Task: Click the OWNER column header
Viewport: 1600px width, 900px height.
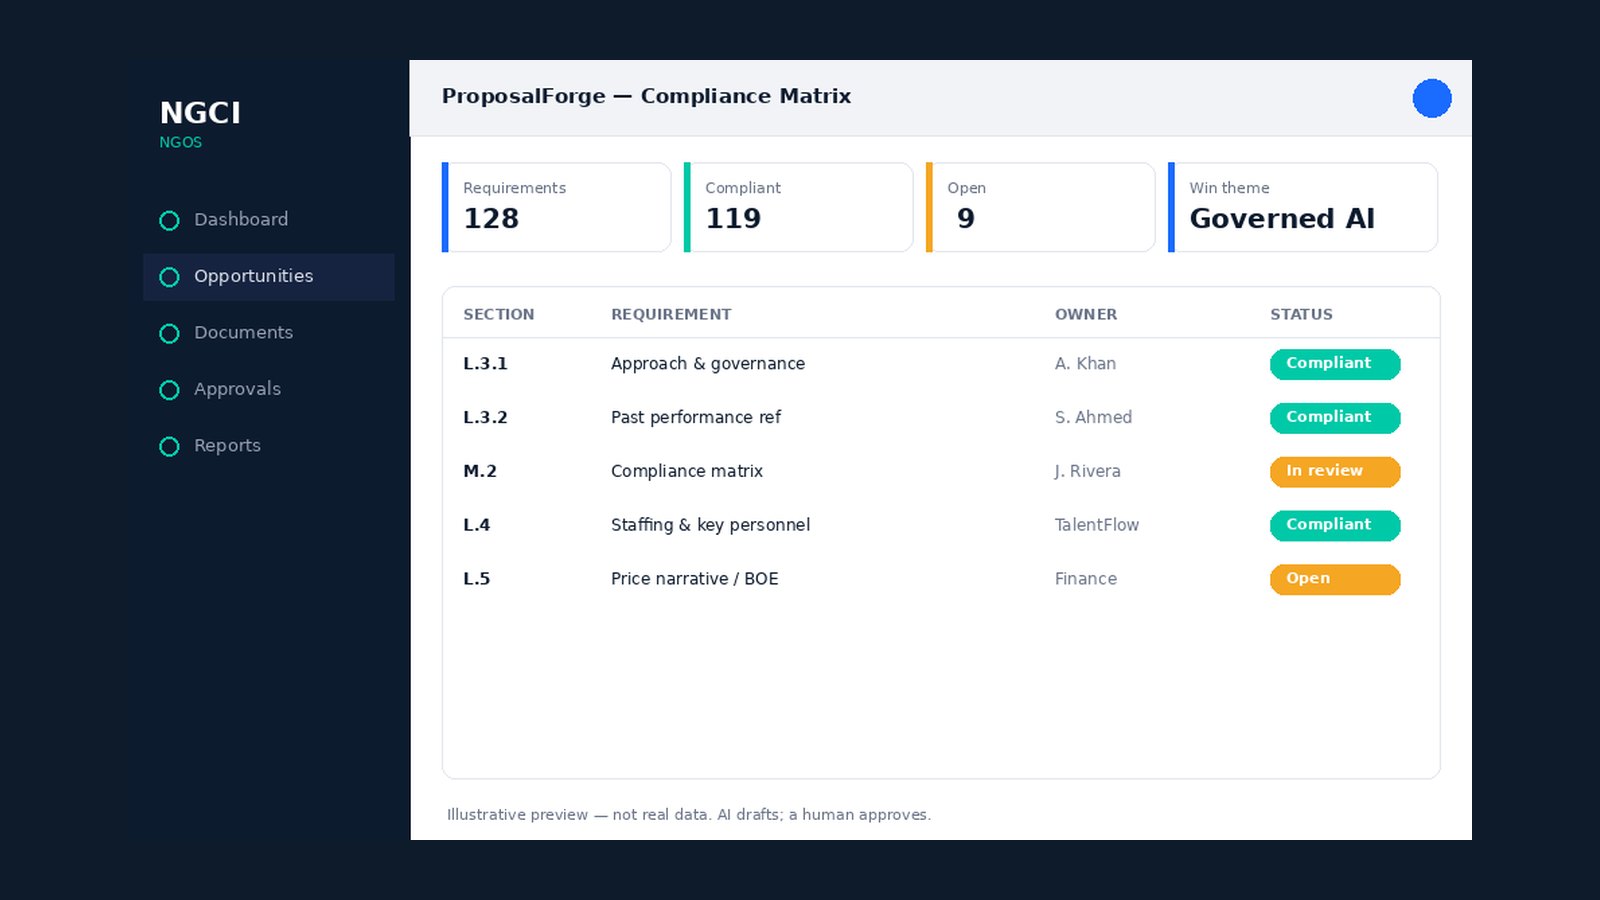Action: pos(1086,314)
